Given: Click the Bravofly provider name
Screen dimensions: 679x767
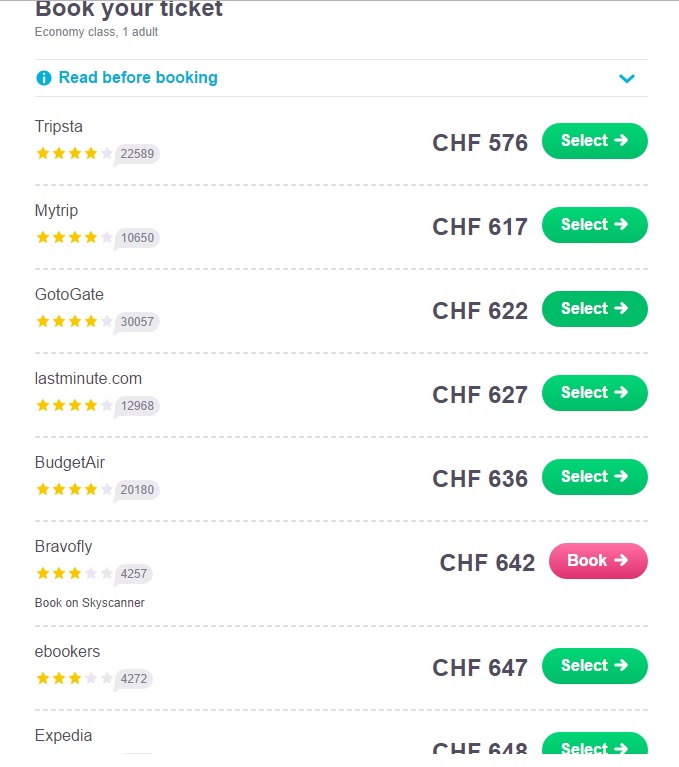Looking at the screenshot, I should 63,547.
